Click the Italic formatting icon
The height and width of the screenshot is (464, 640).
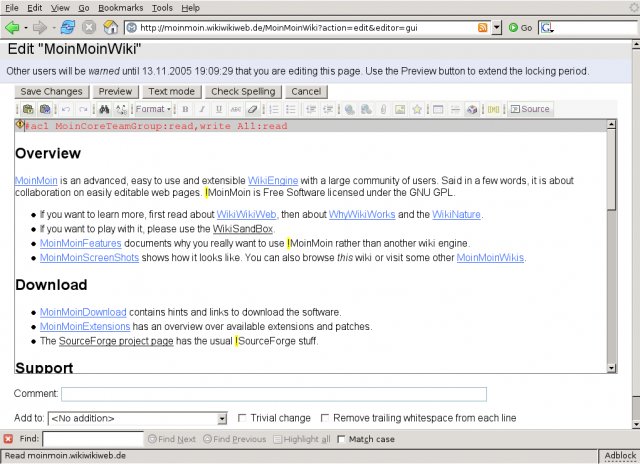click(x=203, y=109)
